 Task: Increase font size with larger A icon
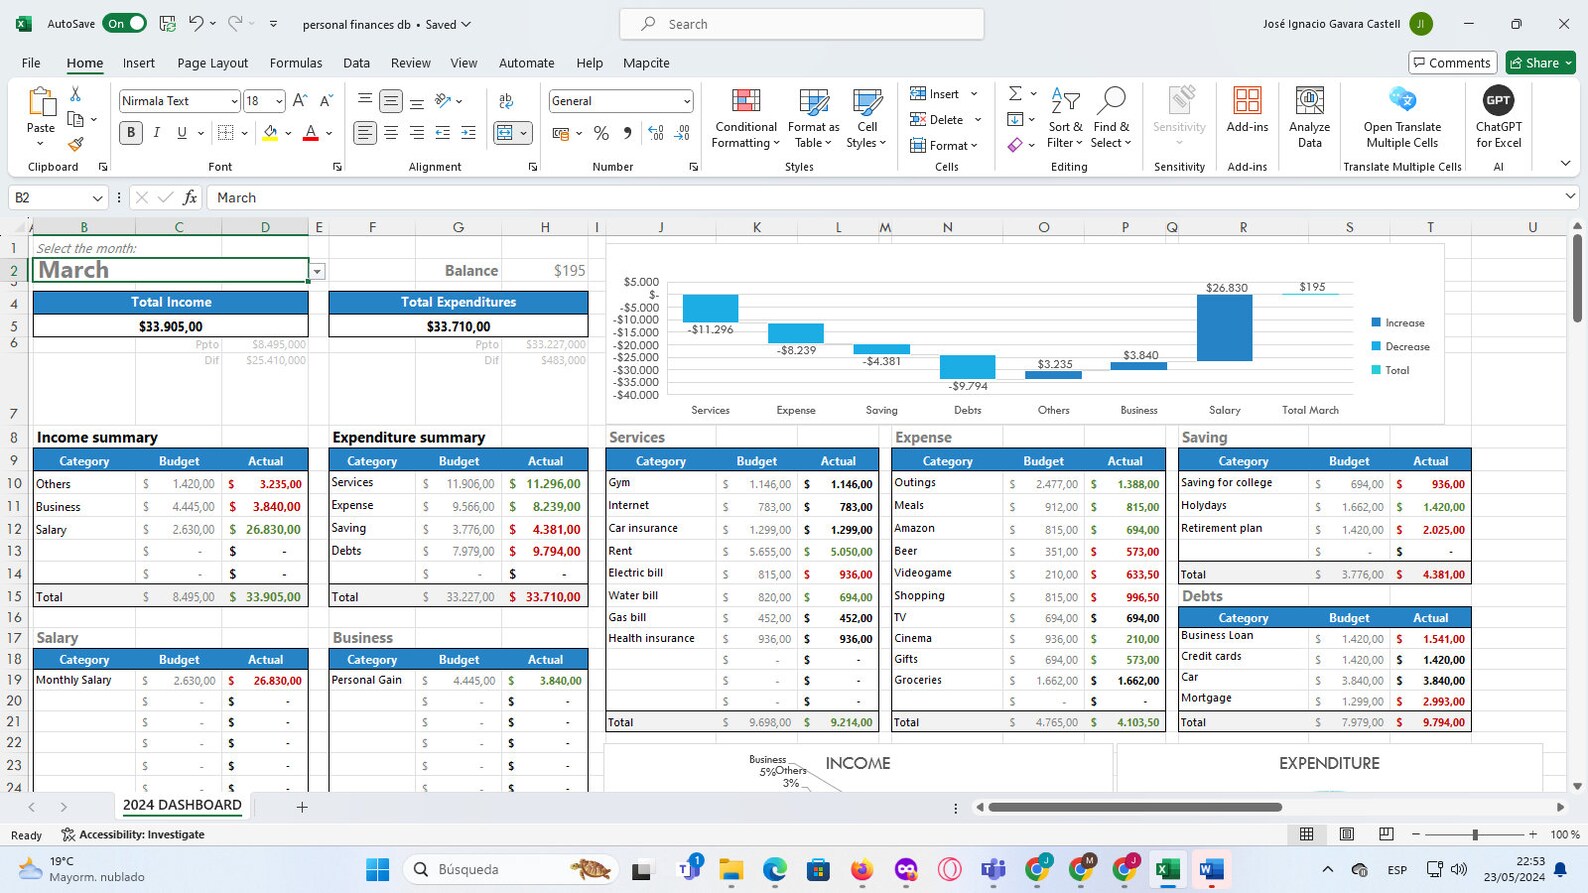point(299,101)
